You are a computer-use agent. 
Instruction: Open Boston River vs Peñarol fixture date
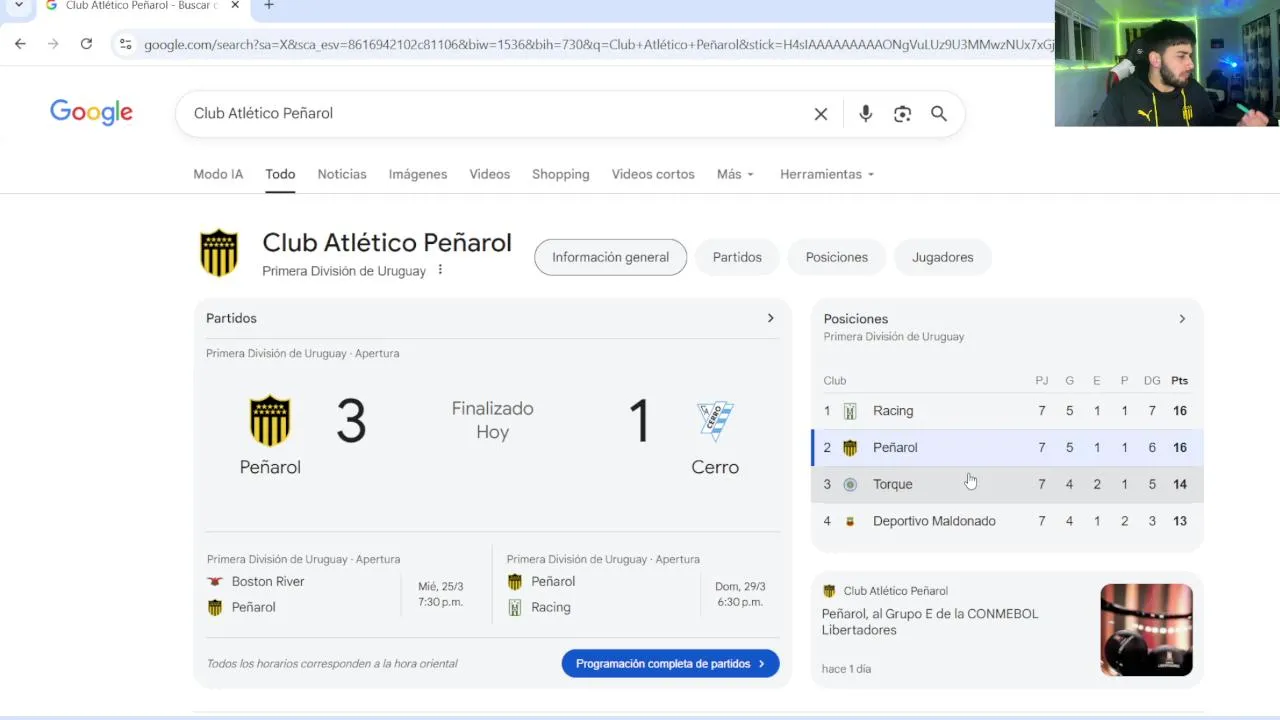(x=440, y=594)
